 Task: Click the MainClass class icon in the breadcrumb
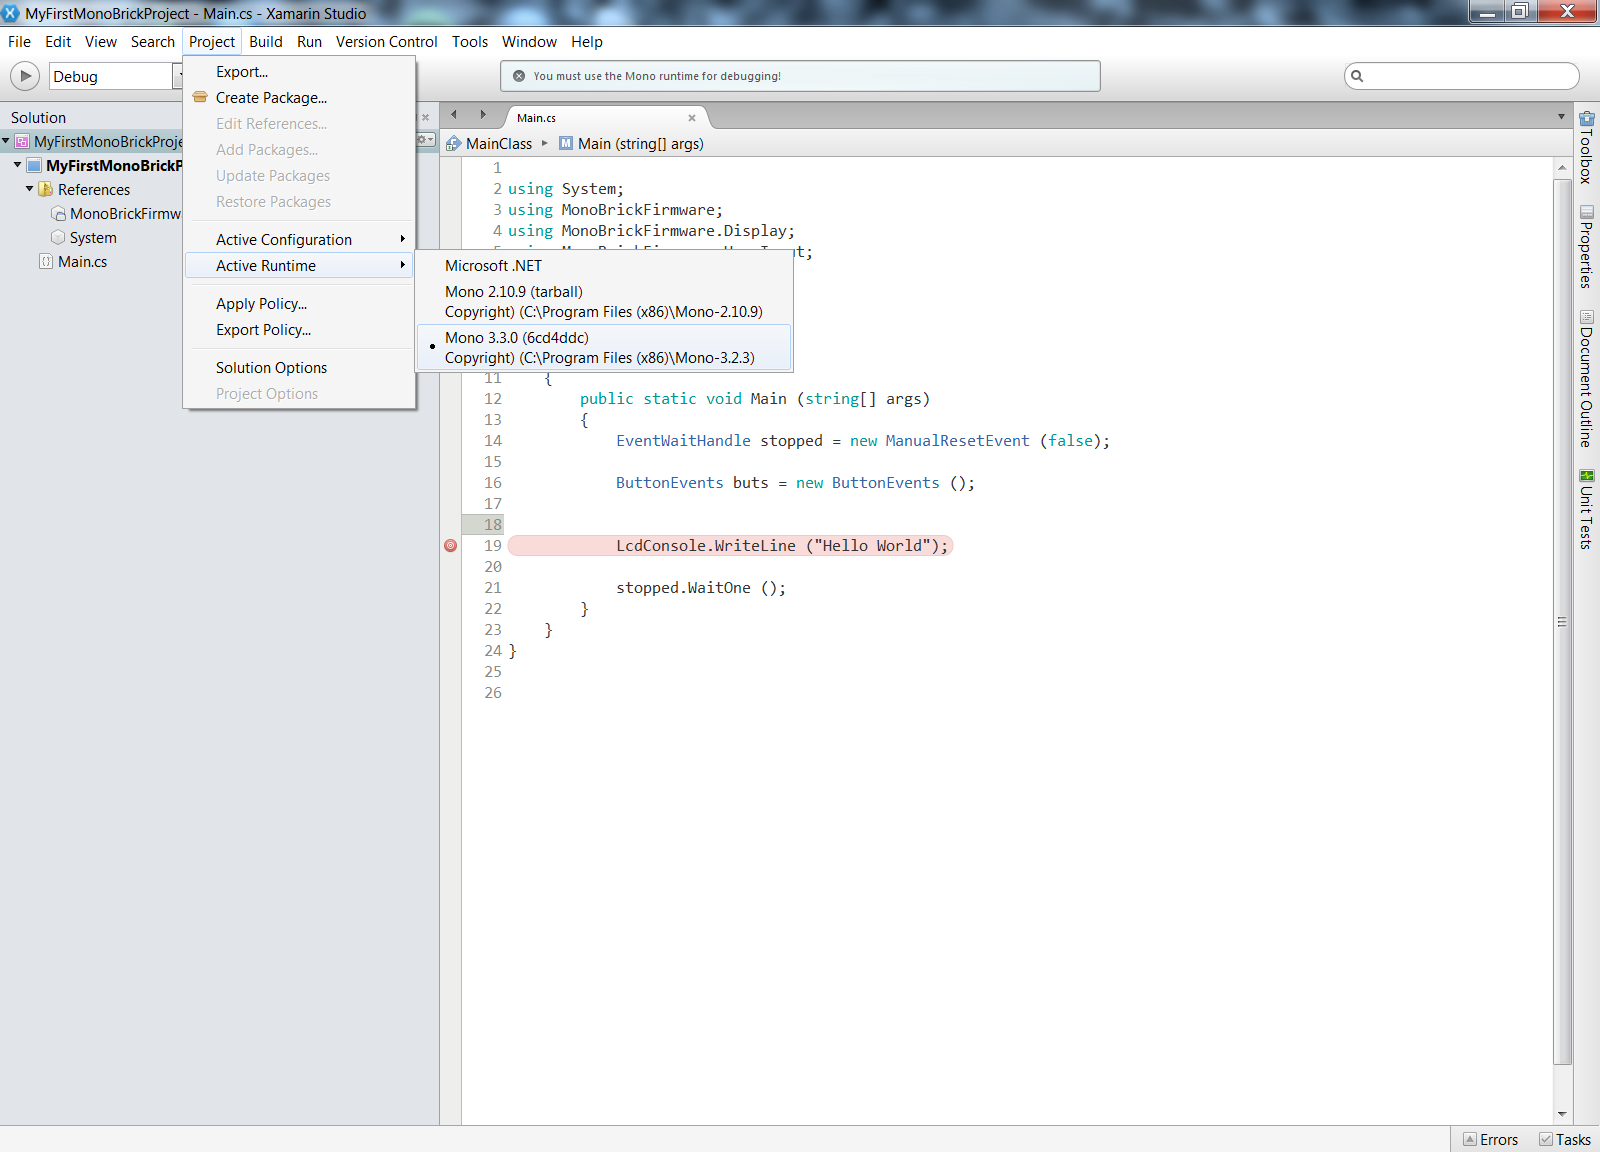[454, 143]
